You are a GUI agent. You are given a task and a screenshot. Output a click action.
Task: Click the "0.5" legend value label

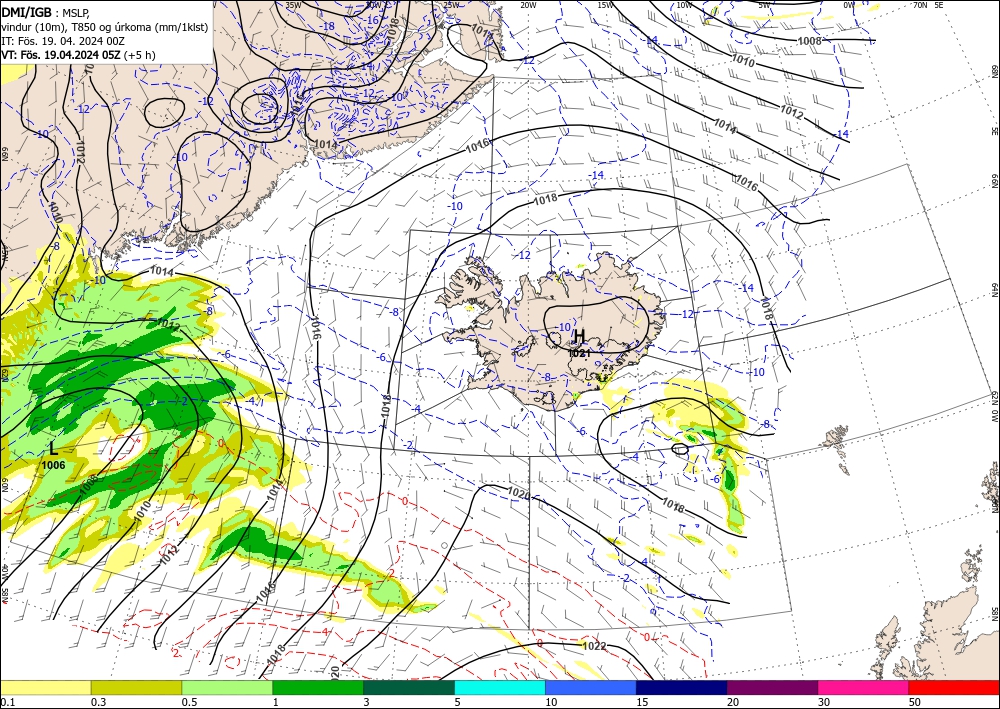(x=188, y=702)
